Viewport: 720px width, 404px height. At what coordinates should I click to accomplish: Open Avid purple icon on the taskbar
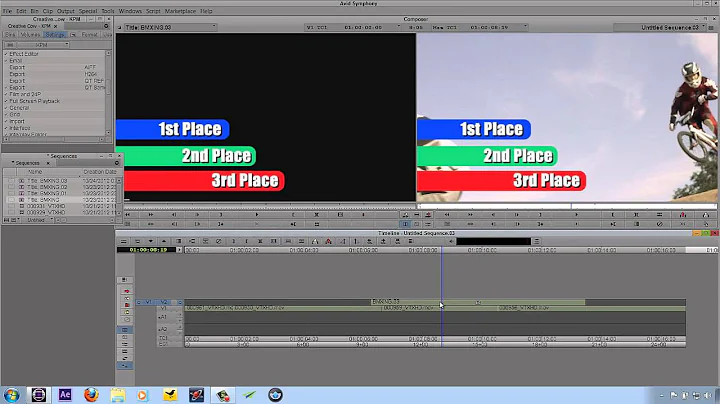39,394
